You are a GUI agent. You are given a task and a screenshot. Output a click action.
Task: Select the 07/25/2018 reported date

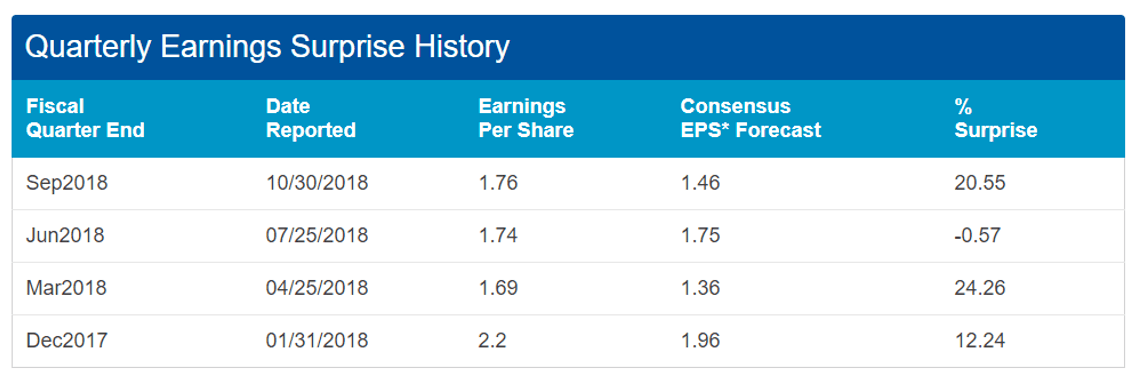(317, 236)
